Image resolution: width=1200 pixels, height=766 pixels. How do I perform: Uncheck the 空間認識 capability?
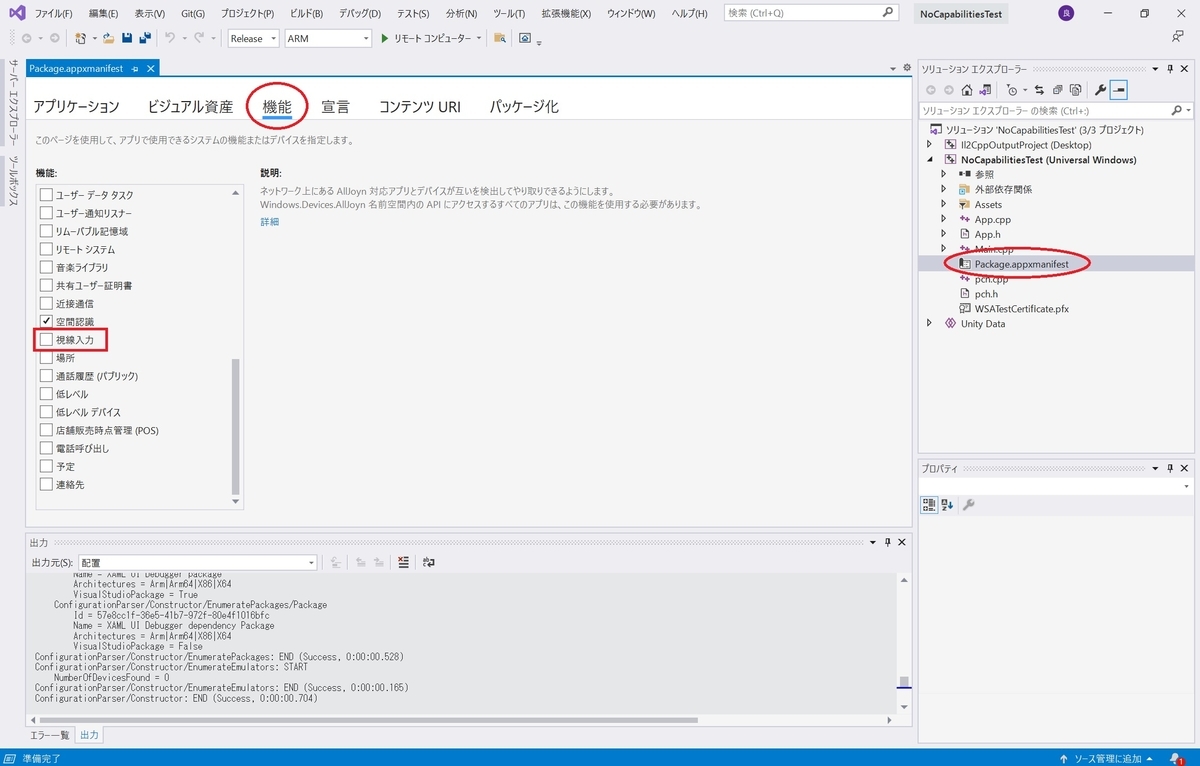[x=46, y=321]
